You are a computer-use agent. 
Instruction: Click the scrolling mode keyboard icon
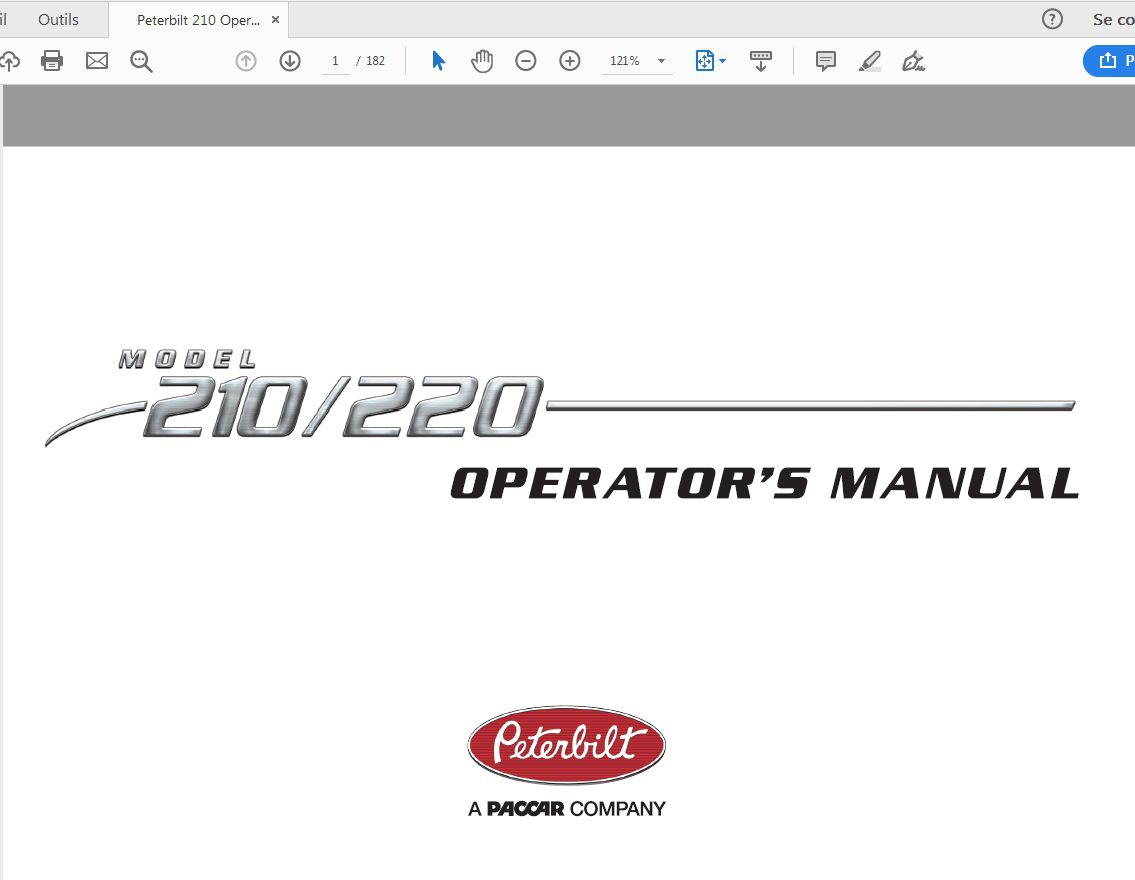[x=761, y=61]
